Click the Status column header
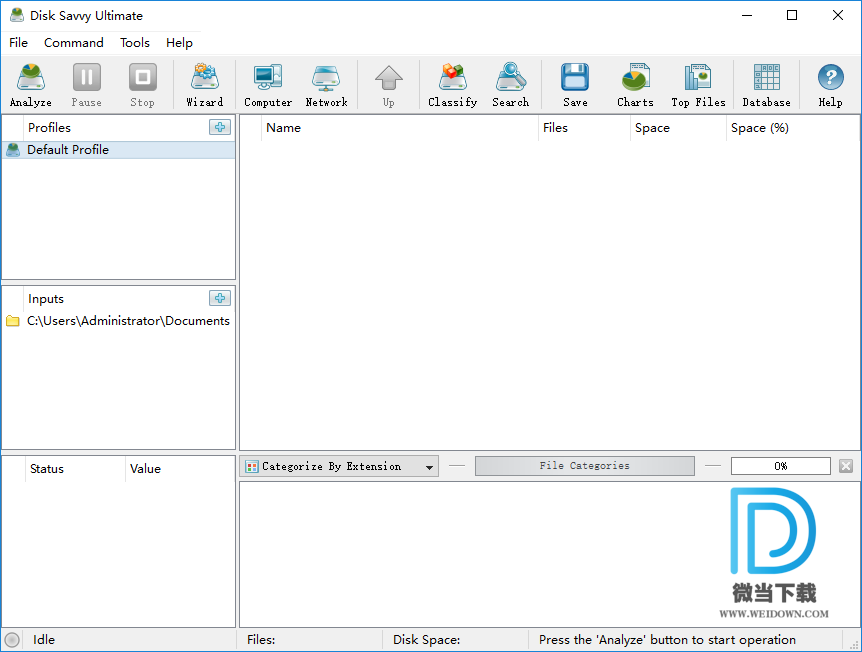The width and height of the screenshot is (862, 652). click(x=75, y=469)
